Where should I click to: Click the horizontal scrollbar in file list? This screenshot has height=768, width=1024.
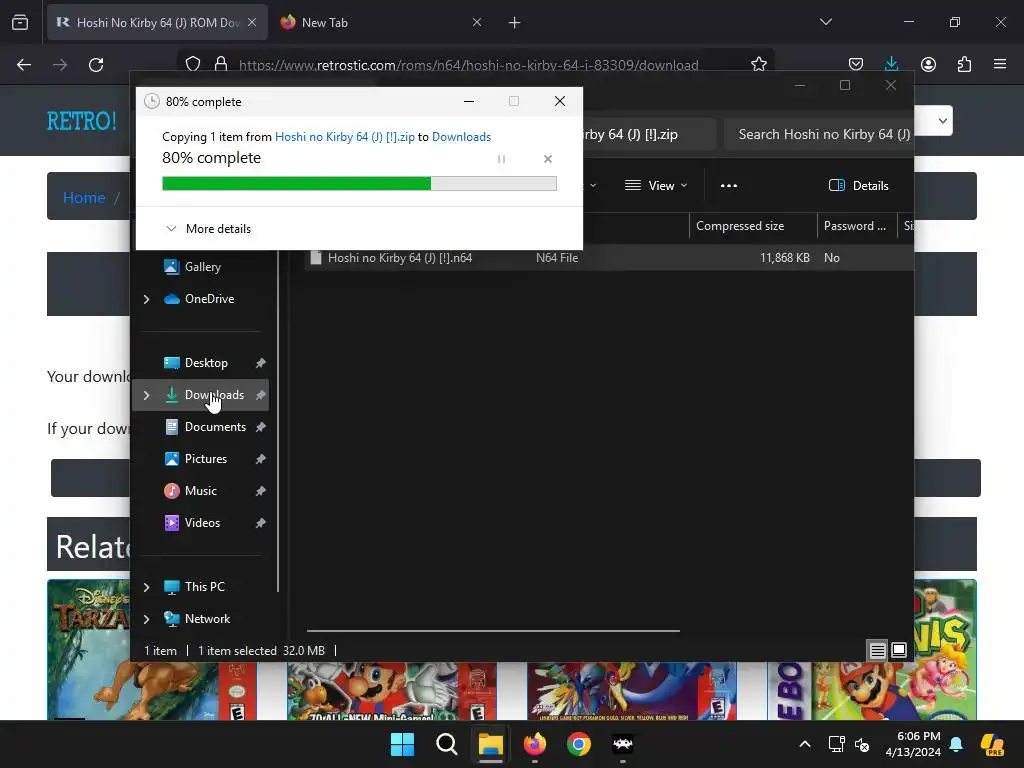493,631
